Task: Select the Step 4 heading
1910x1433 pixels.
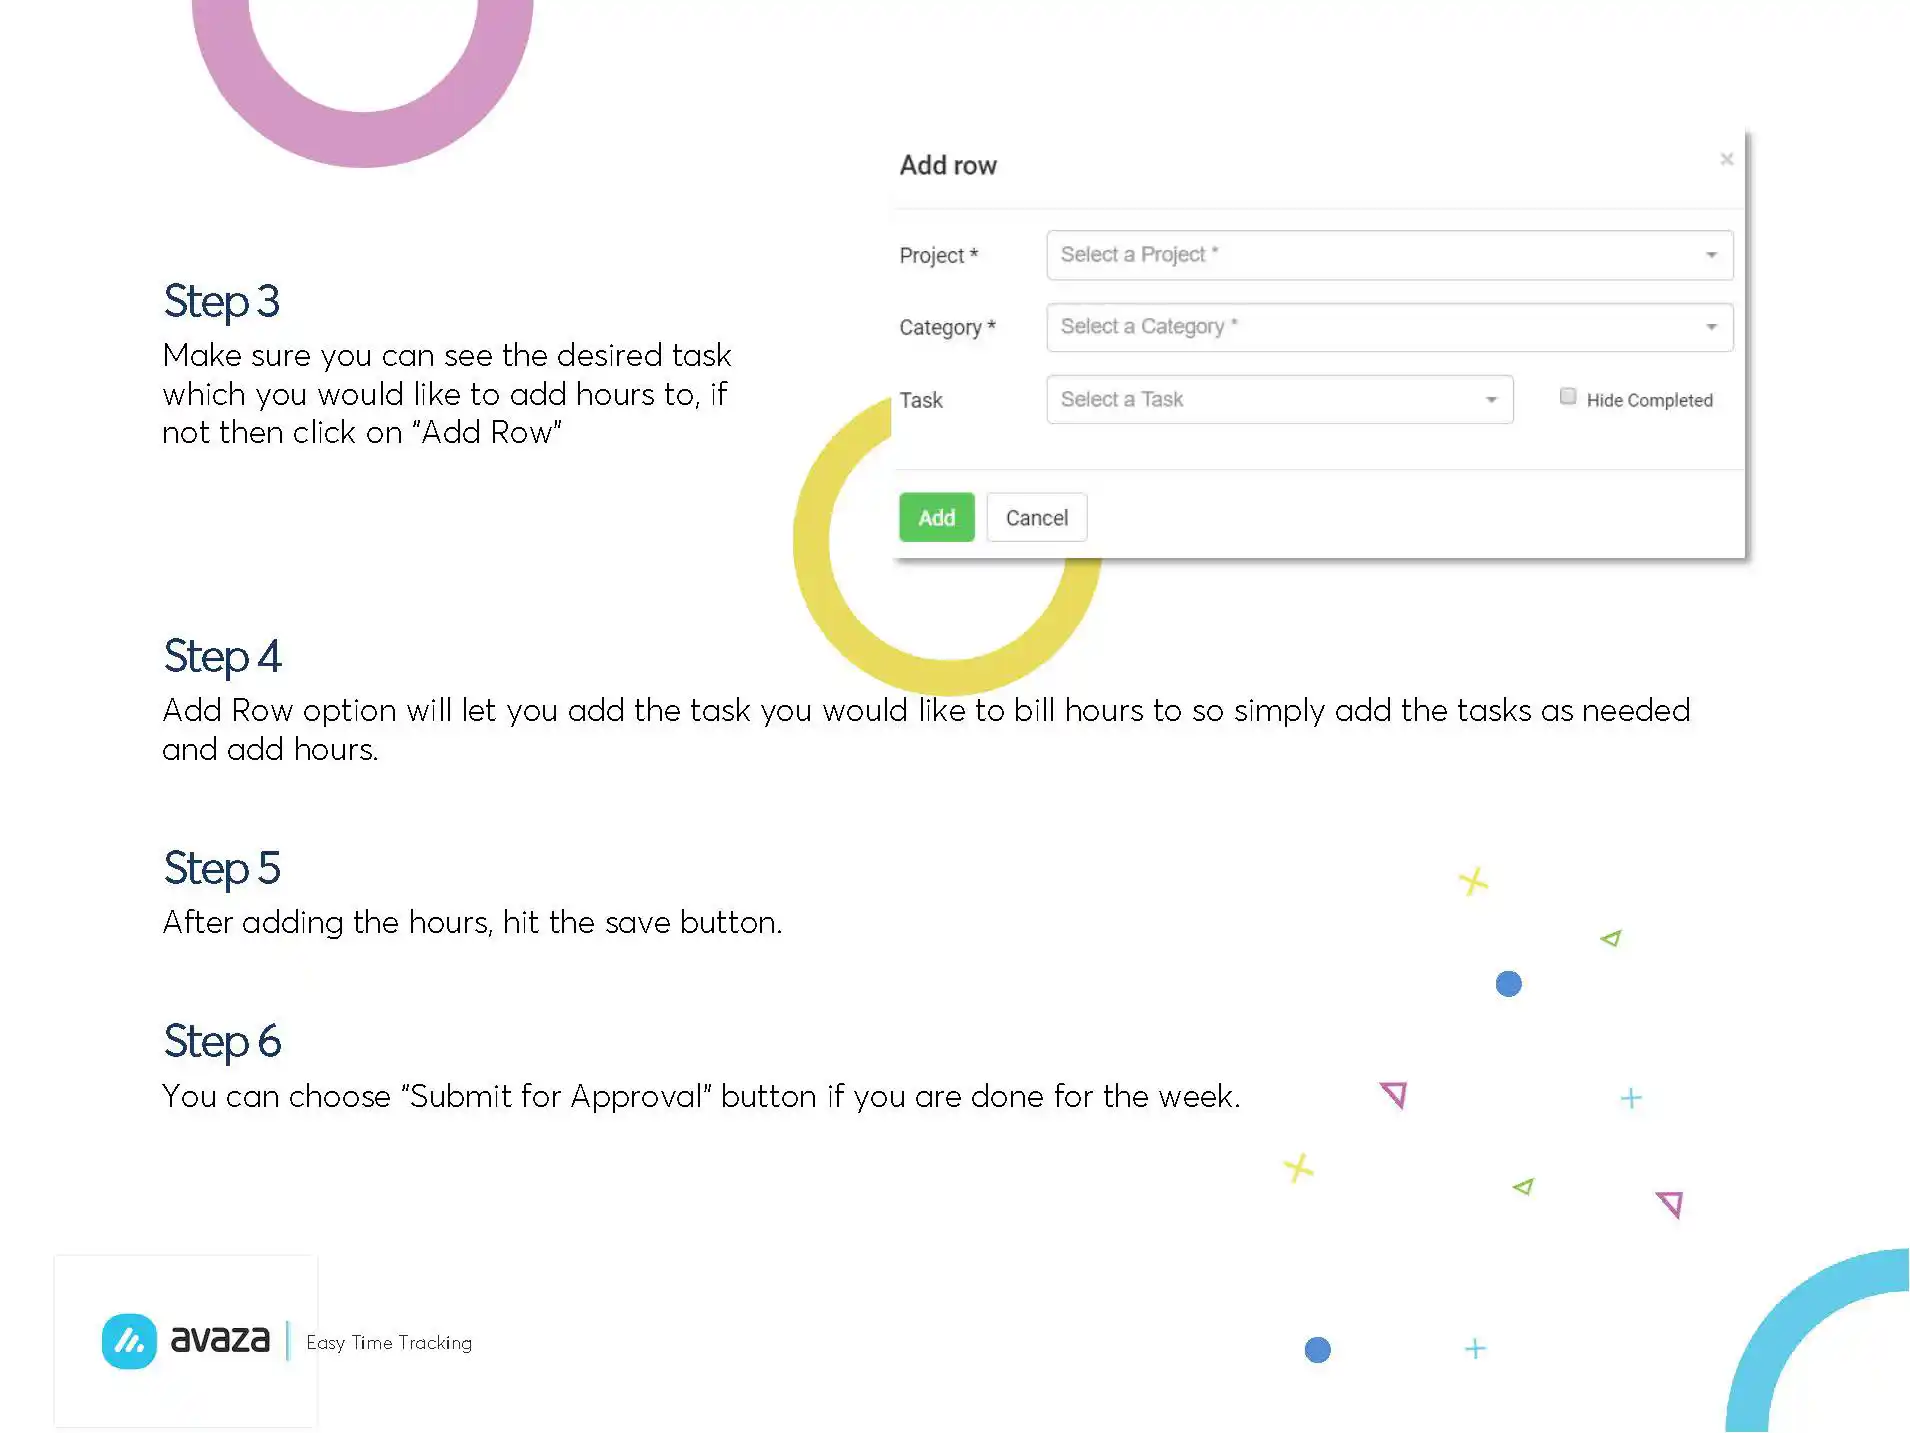Action: coord(222,657)
